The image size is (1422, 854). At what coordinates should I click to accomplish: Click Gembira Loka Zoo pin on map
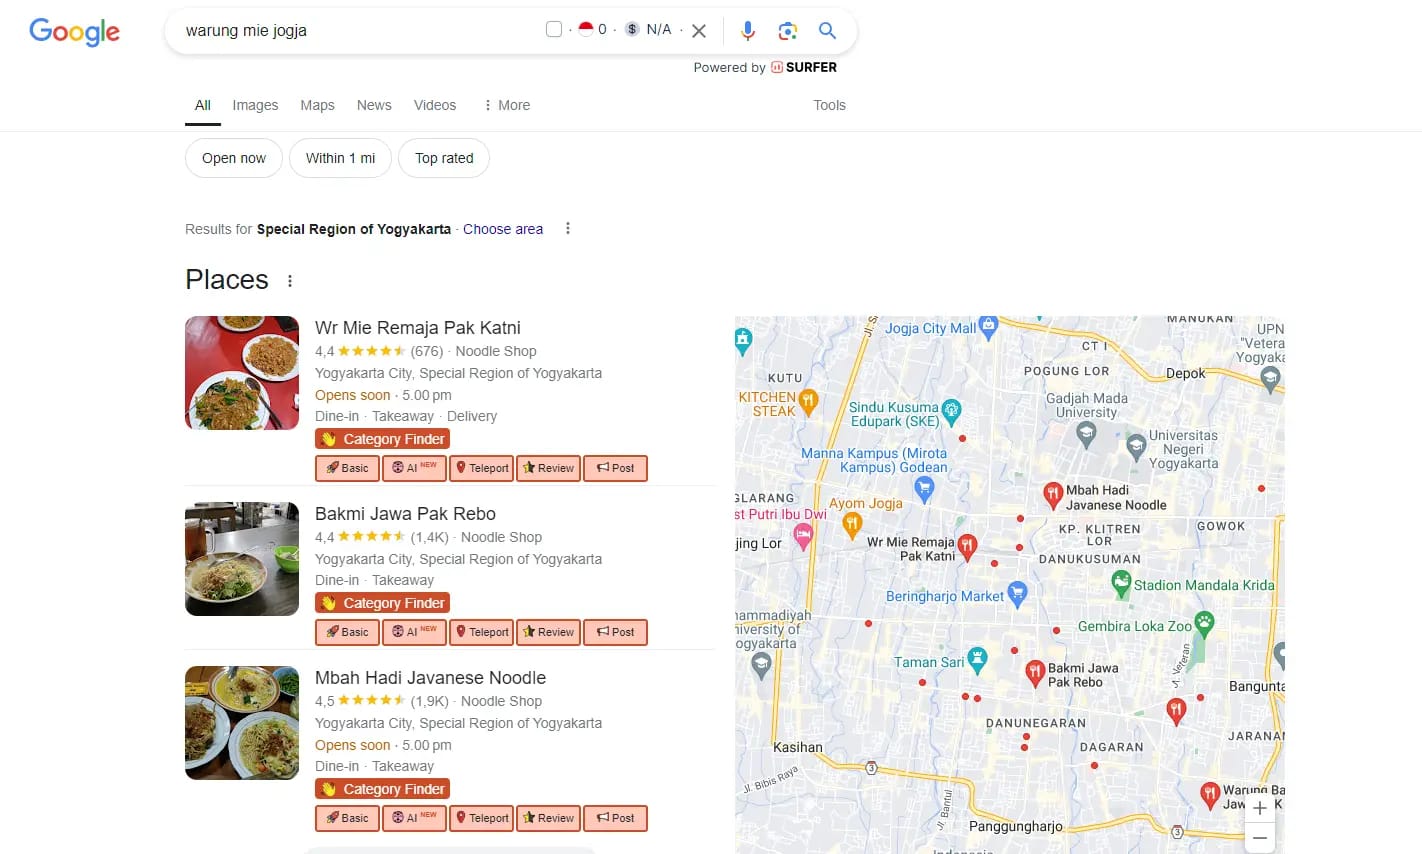pos(1204,624)
